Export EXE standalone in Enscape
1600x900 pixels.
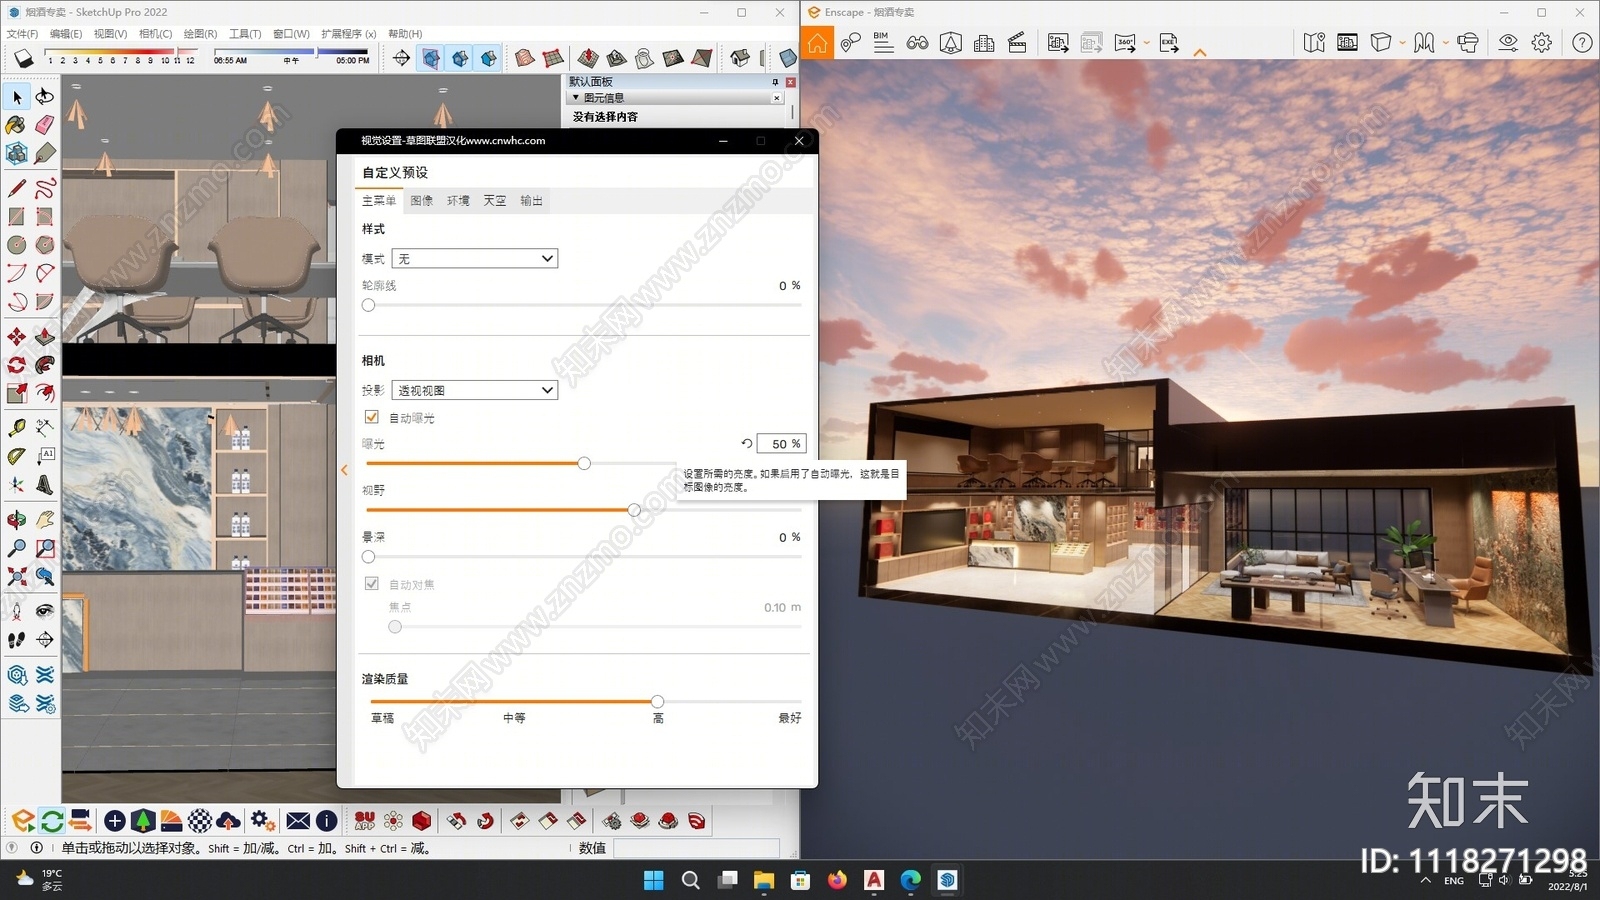pyautogui.click(x=1169, y=43)
